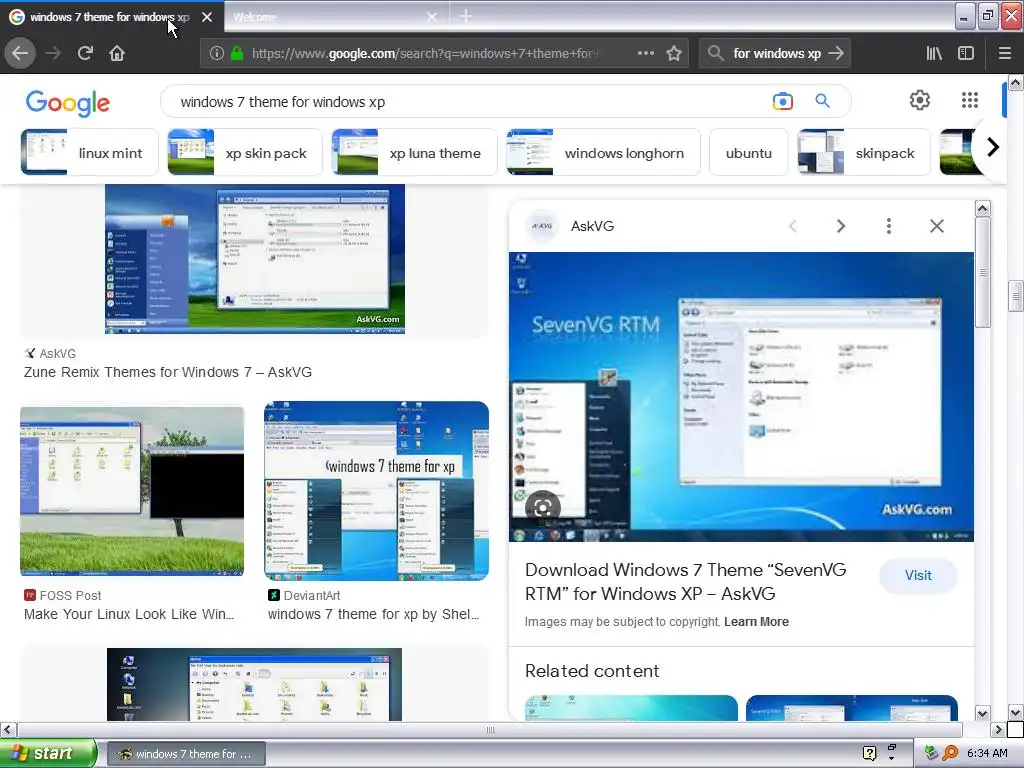The height and width of the screenshot is (768, 1024).
Task: Open the browser home page
Action: click(117, 54)
